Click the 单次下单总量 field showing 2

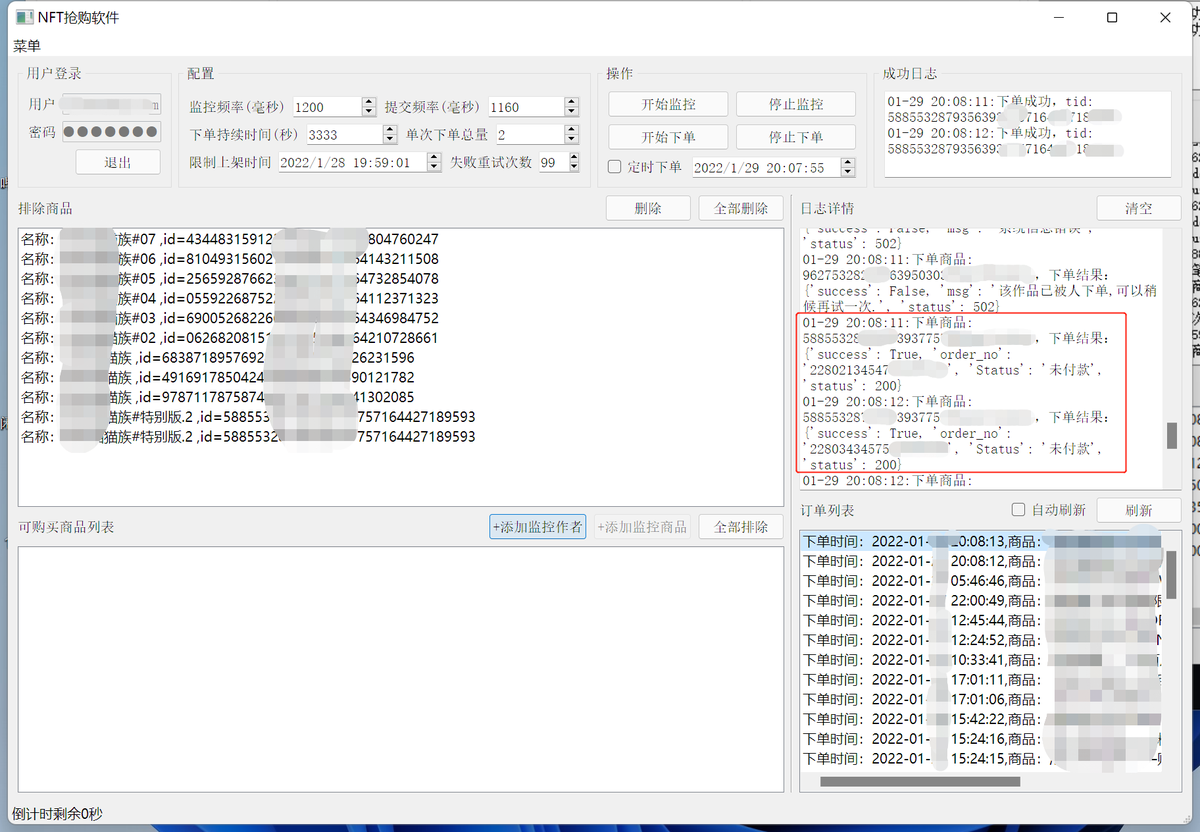pyautogui.click(x=529, y=134)
